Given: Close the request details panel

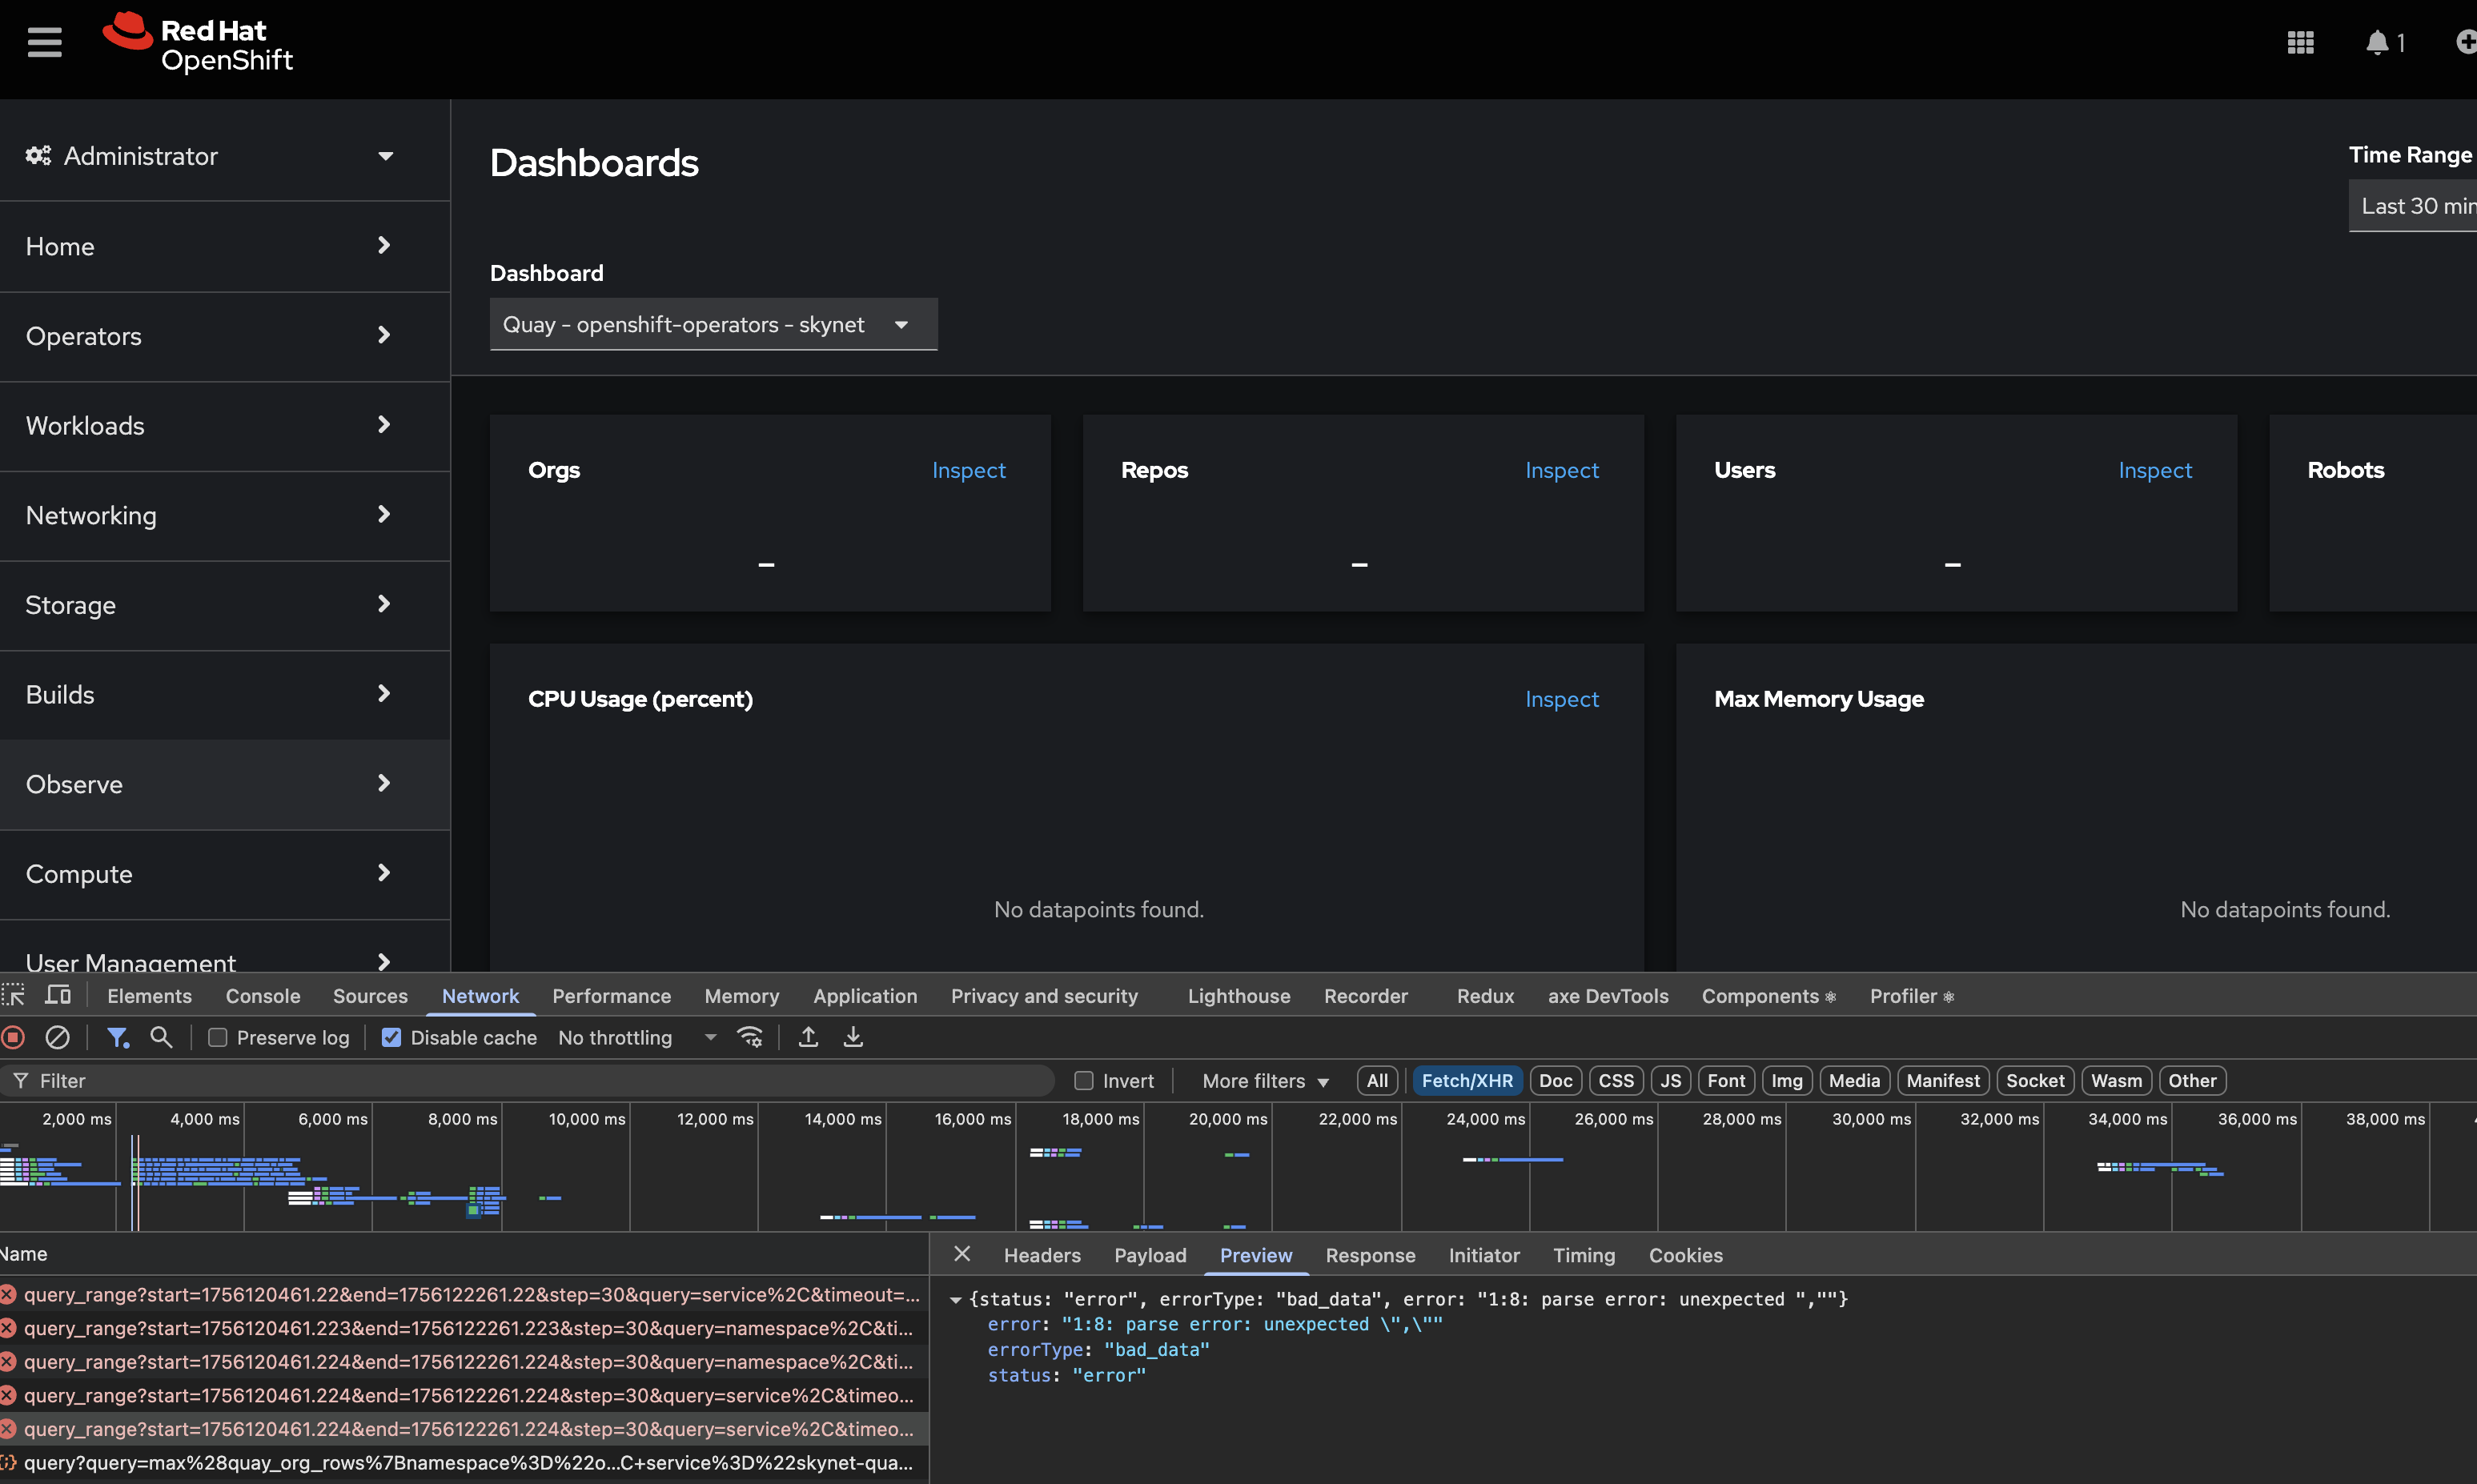Looking at the screenshot, I should click(x=962, y=1254).
